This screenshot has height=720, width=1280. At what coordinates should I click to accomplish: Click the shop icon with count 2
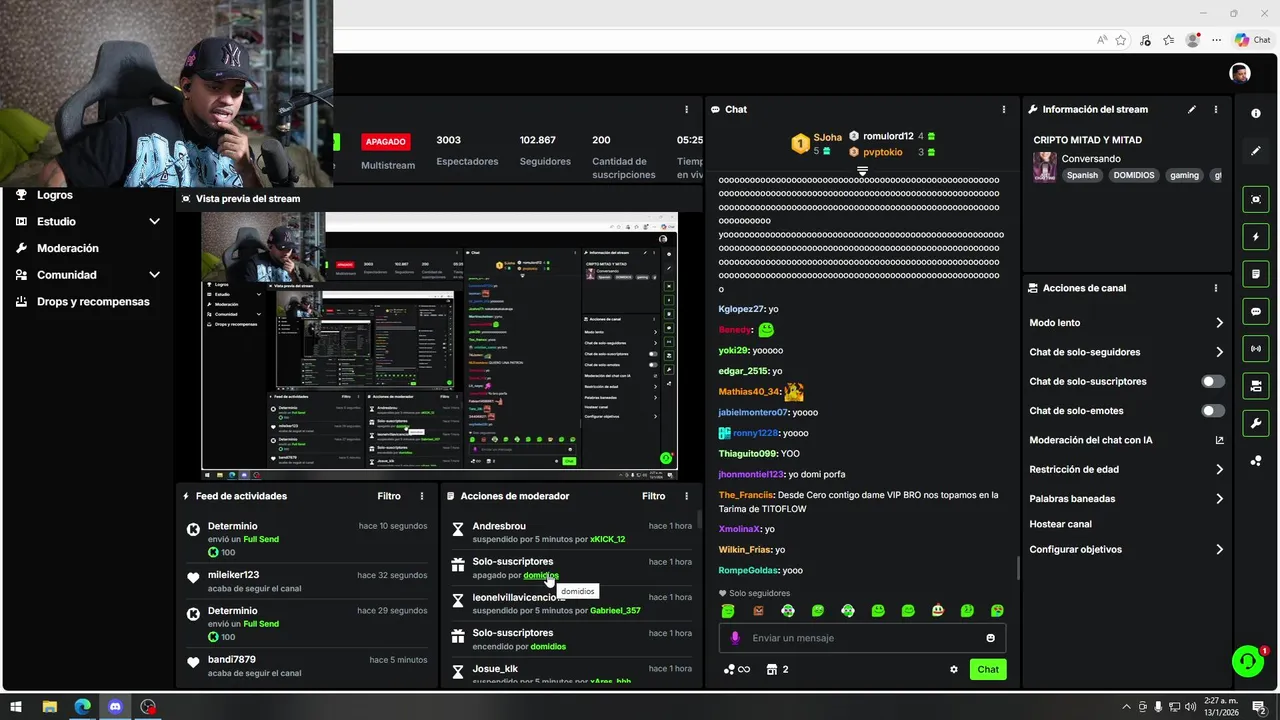pos(777,669)
